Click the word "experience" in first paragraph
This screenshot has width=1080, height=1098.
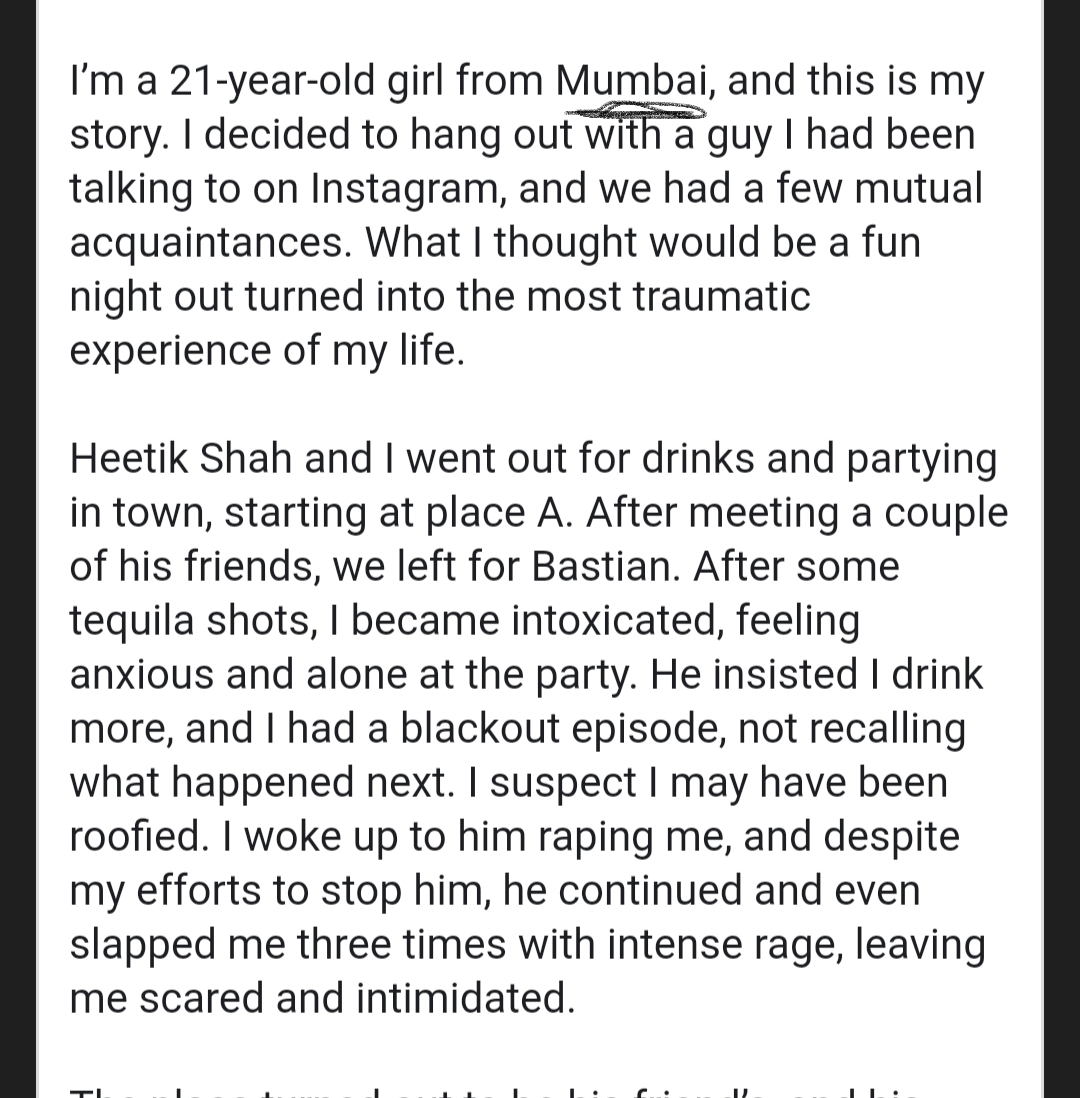170,351
